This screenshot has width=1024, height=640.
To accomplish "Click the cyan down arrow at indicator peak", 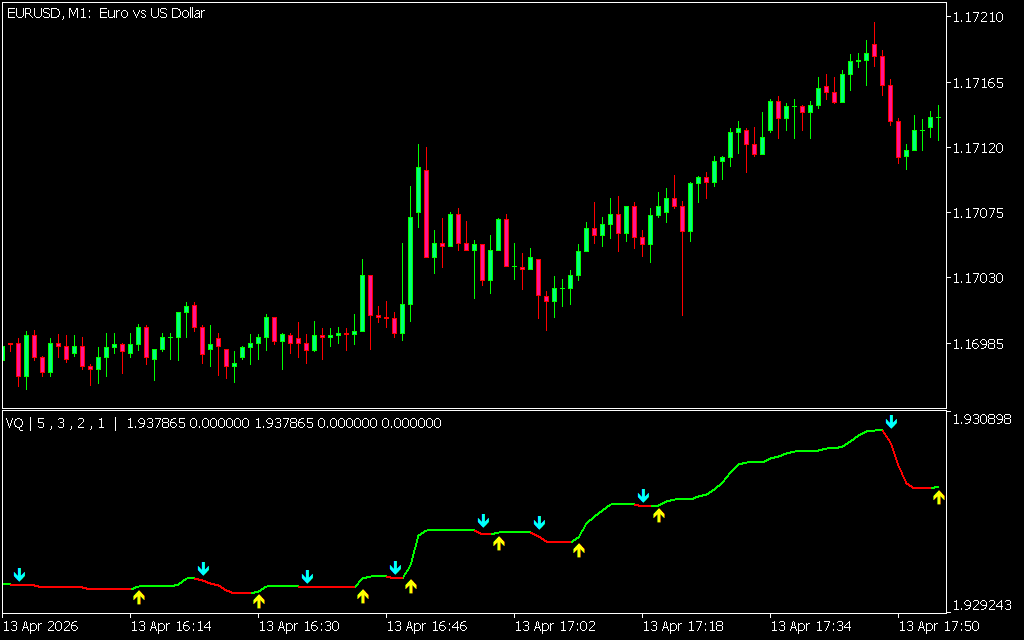I will [891, 421].
